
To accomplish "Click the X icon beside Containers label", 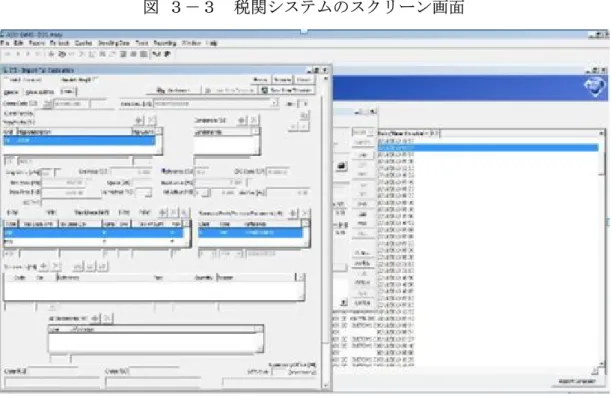I will (254, 120).
